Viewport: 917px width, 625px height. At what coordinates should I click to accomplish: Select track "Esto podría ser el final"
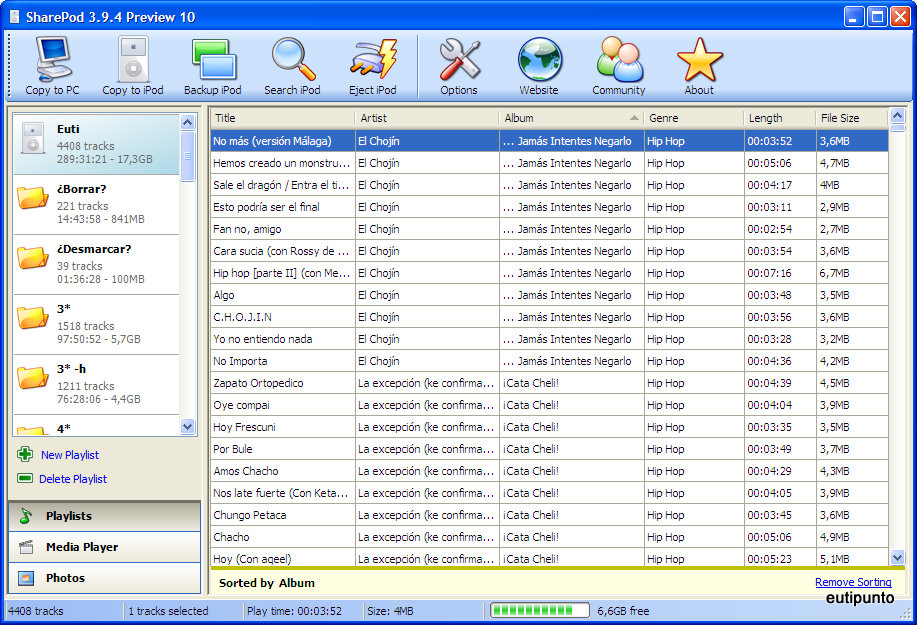tap(282, 207)
